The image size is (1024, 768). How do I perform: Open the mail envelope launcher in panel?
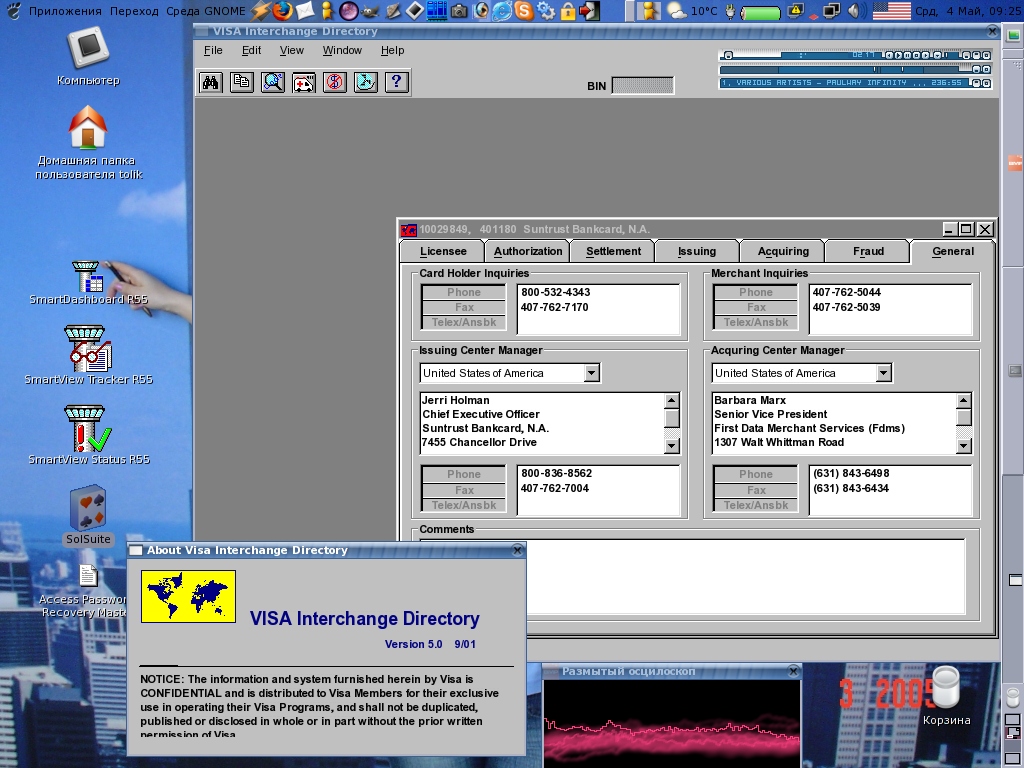304,11
